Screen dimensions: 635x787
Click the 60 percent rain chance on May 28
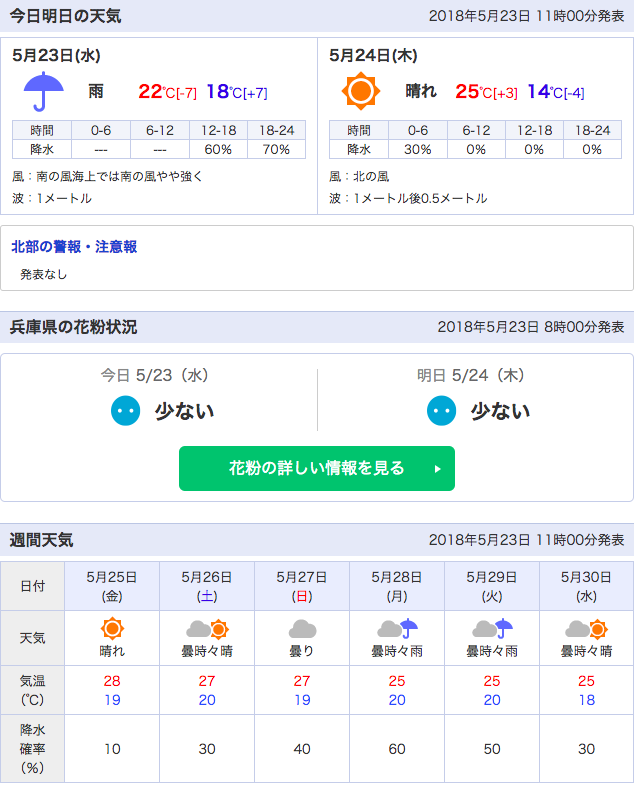pos(397,748)
